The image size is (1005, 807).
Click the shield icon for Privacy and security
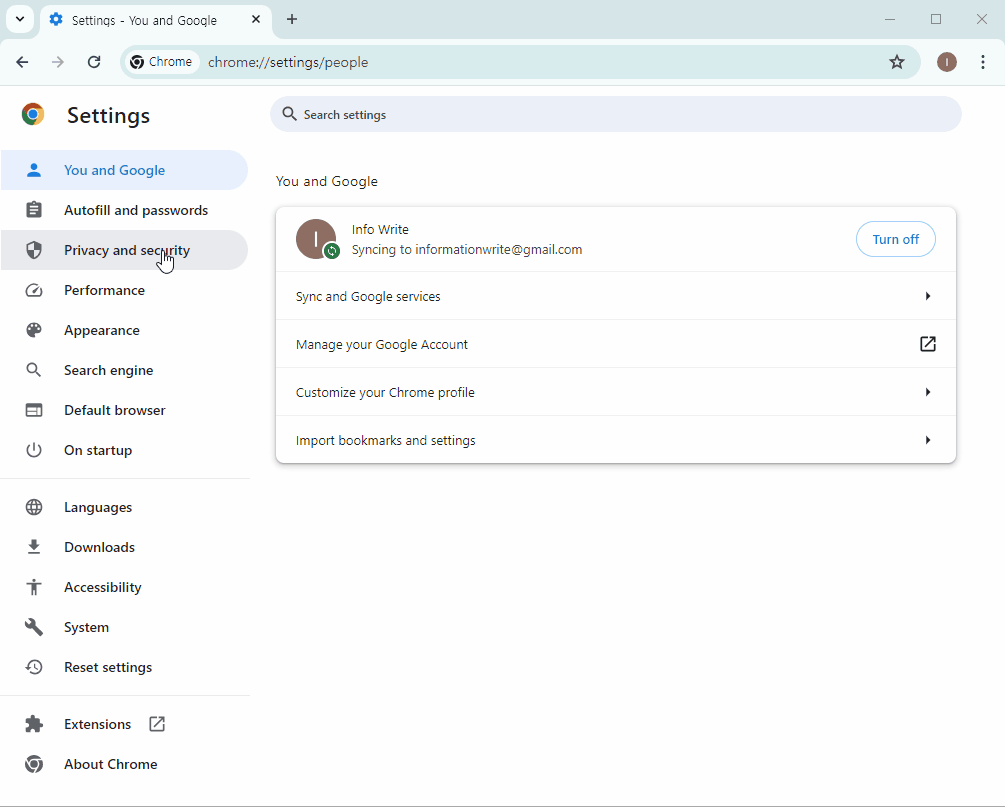34,250
